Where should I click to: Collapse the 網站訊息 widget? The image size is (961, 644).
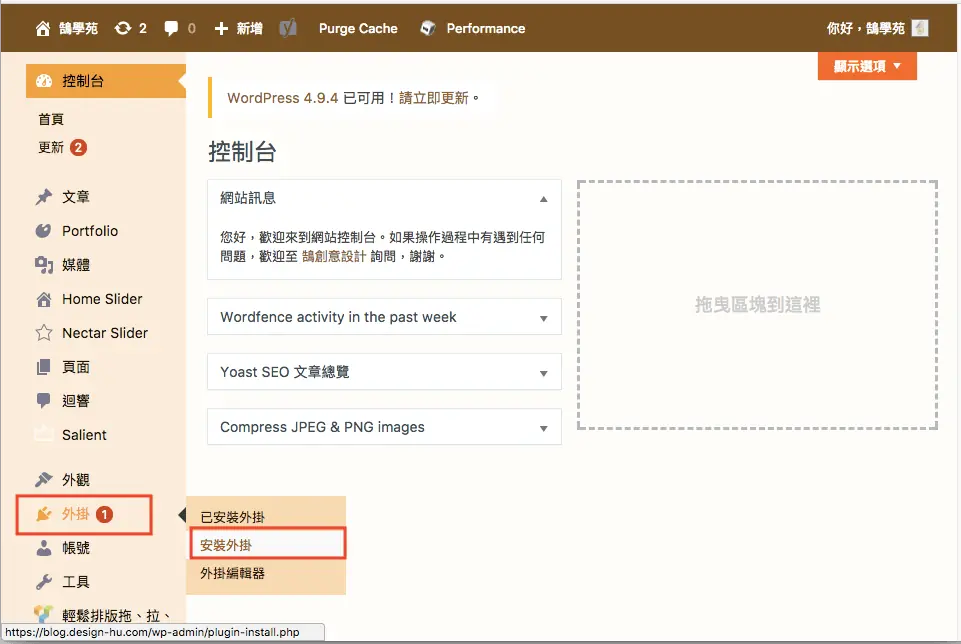(544, 199)
